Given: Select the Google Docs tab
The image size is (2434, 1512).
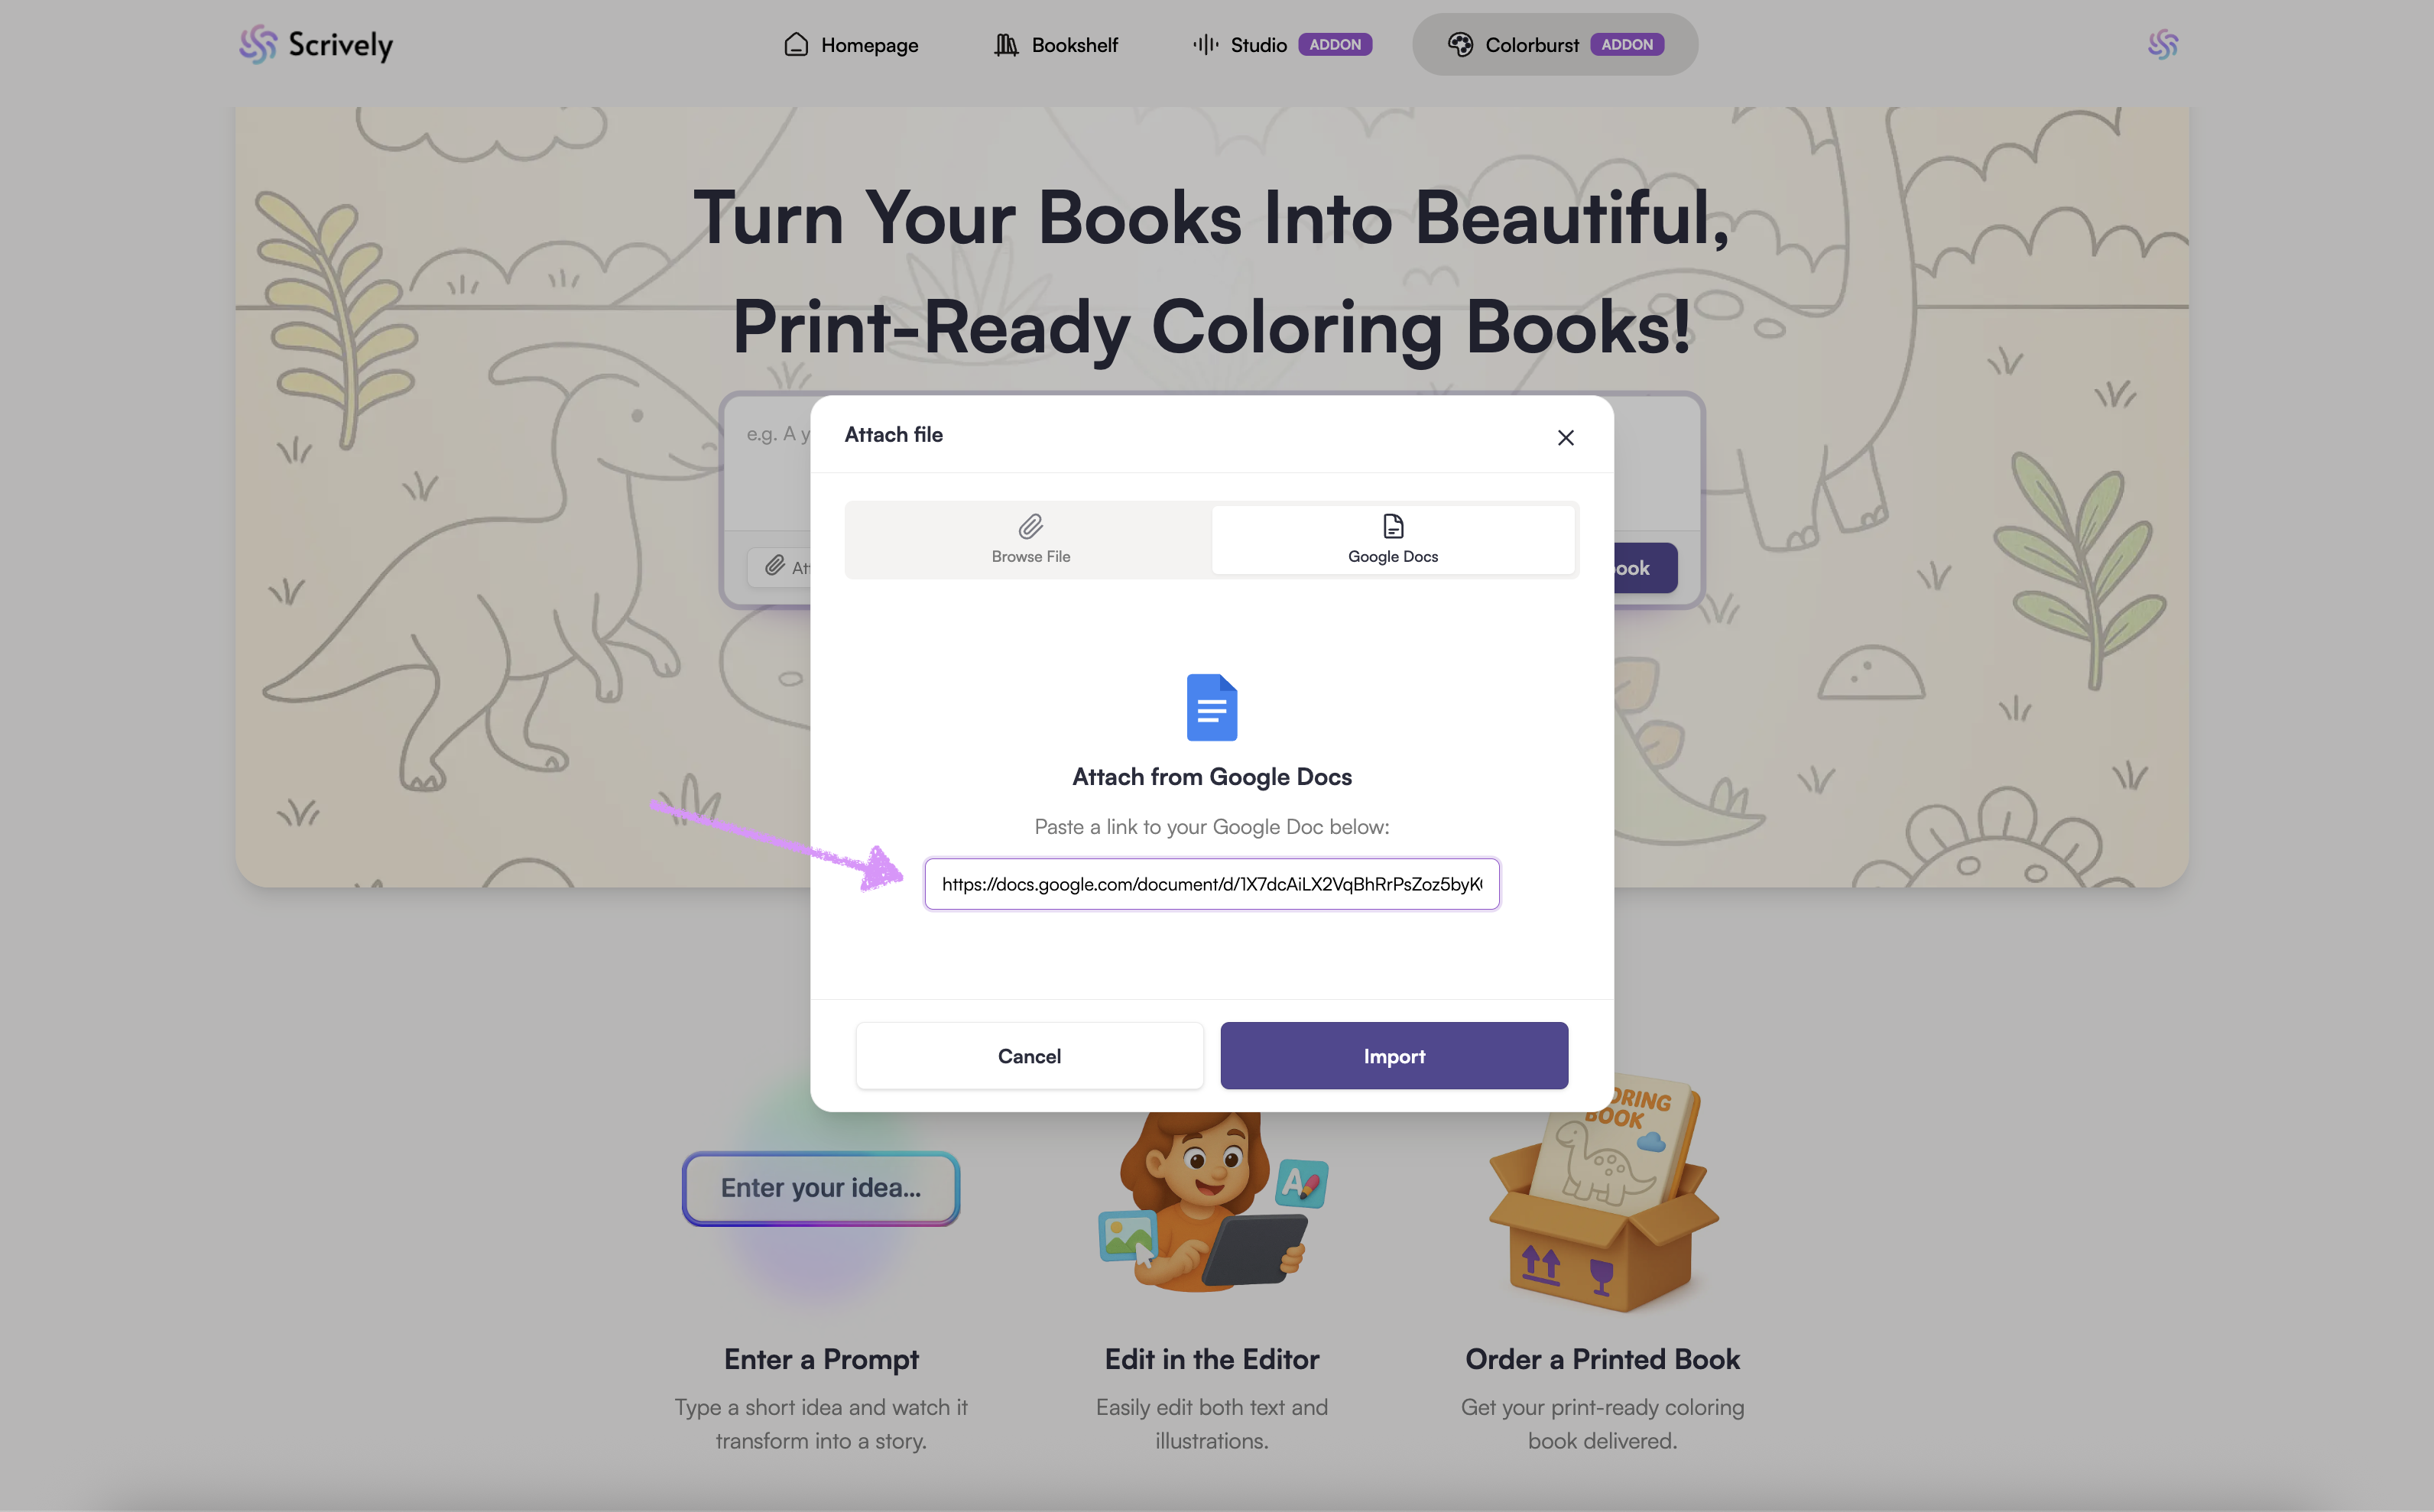Looking at the screenshot, I should [1393, 540].
